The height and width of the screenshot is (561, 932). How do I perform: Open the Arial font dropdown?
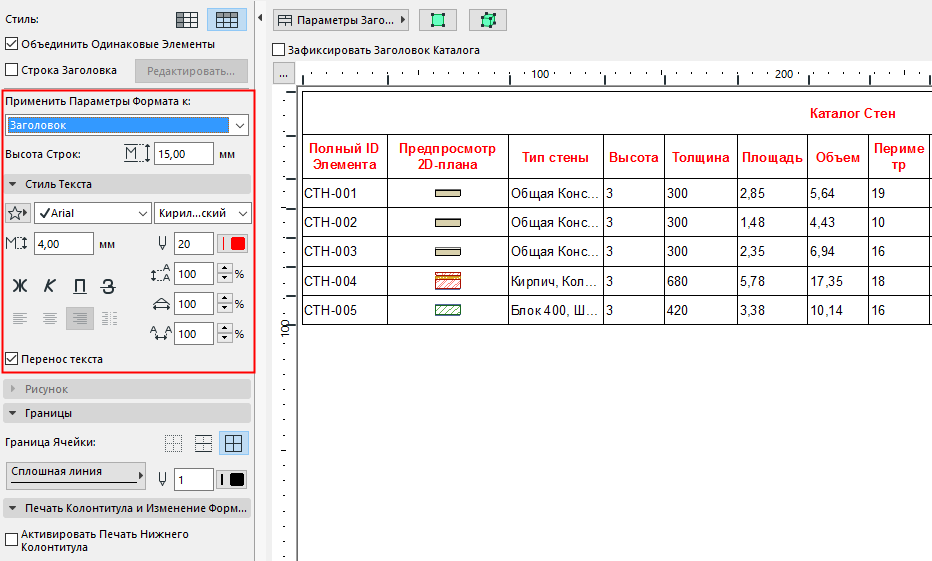(x=92, y=213)
